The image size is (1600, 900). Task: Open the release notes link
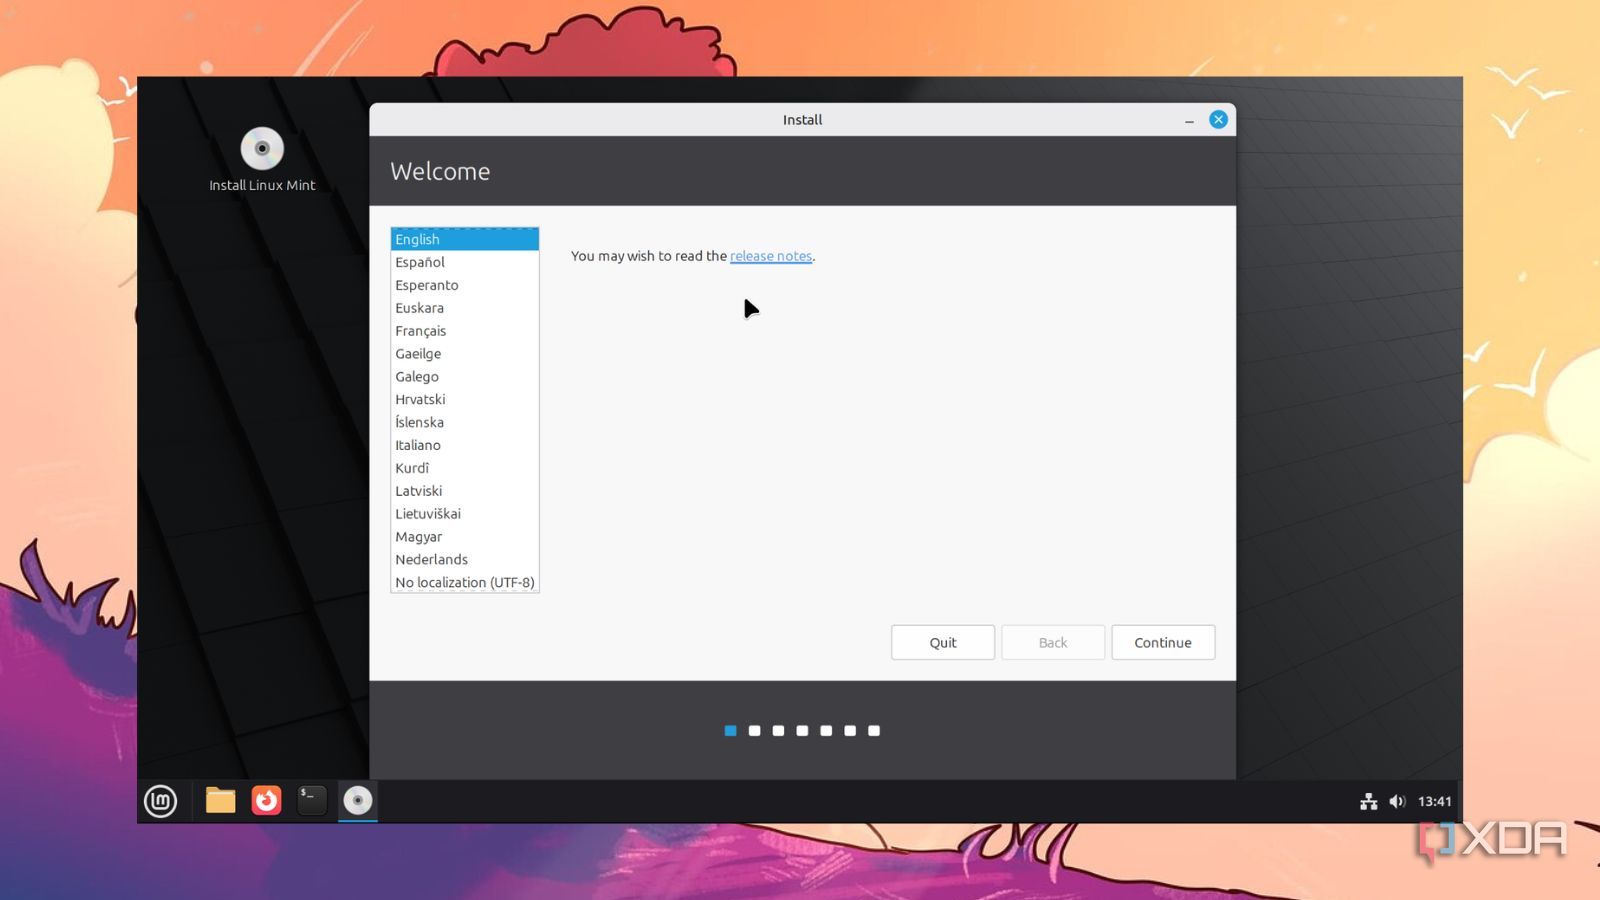pyautogui.click(x=771, y=256)
